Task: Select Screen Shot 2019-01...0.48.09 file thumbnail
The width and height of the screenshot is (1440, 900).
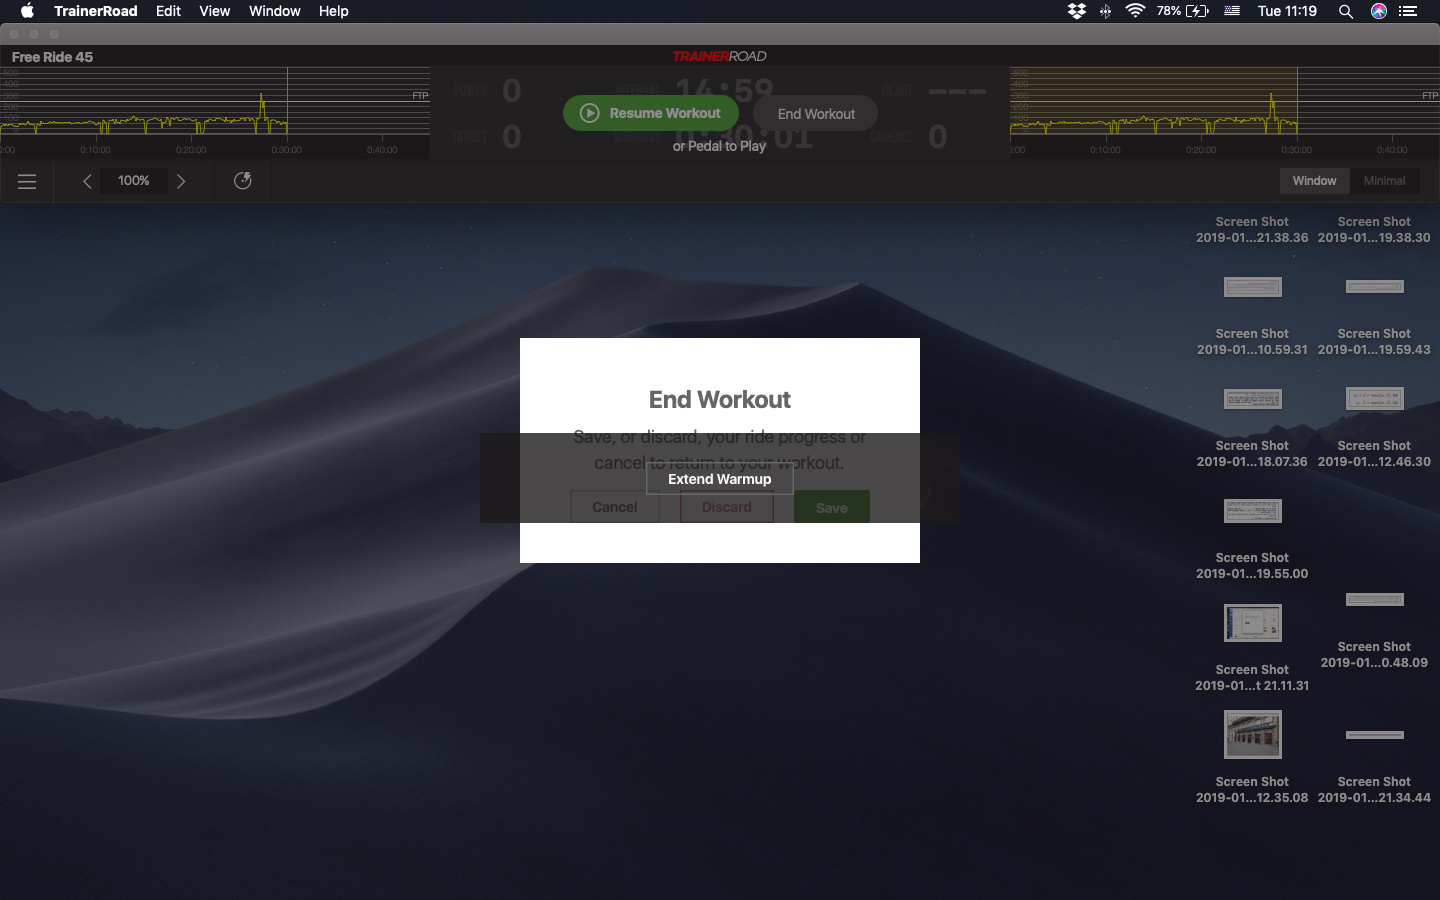Action: click(1375, 600)
